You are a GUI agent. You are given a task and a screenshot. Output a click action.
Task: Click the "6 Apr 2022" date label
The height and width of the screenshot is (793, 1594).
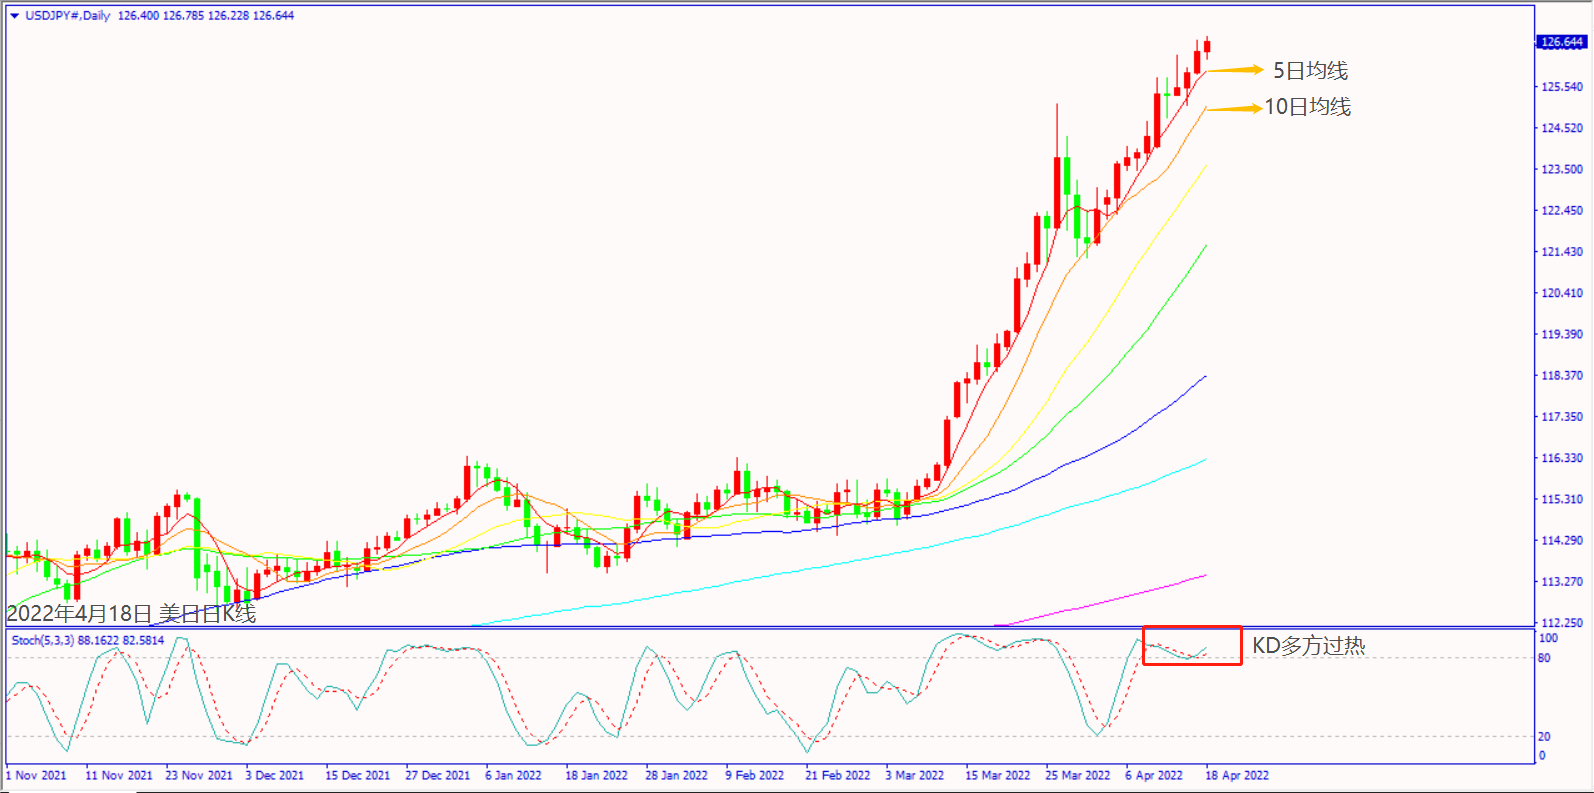click(x=1154, y=775)
